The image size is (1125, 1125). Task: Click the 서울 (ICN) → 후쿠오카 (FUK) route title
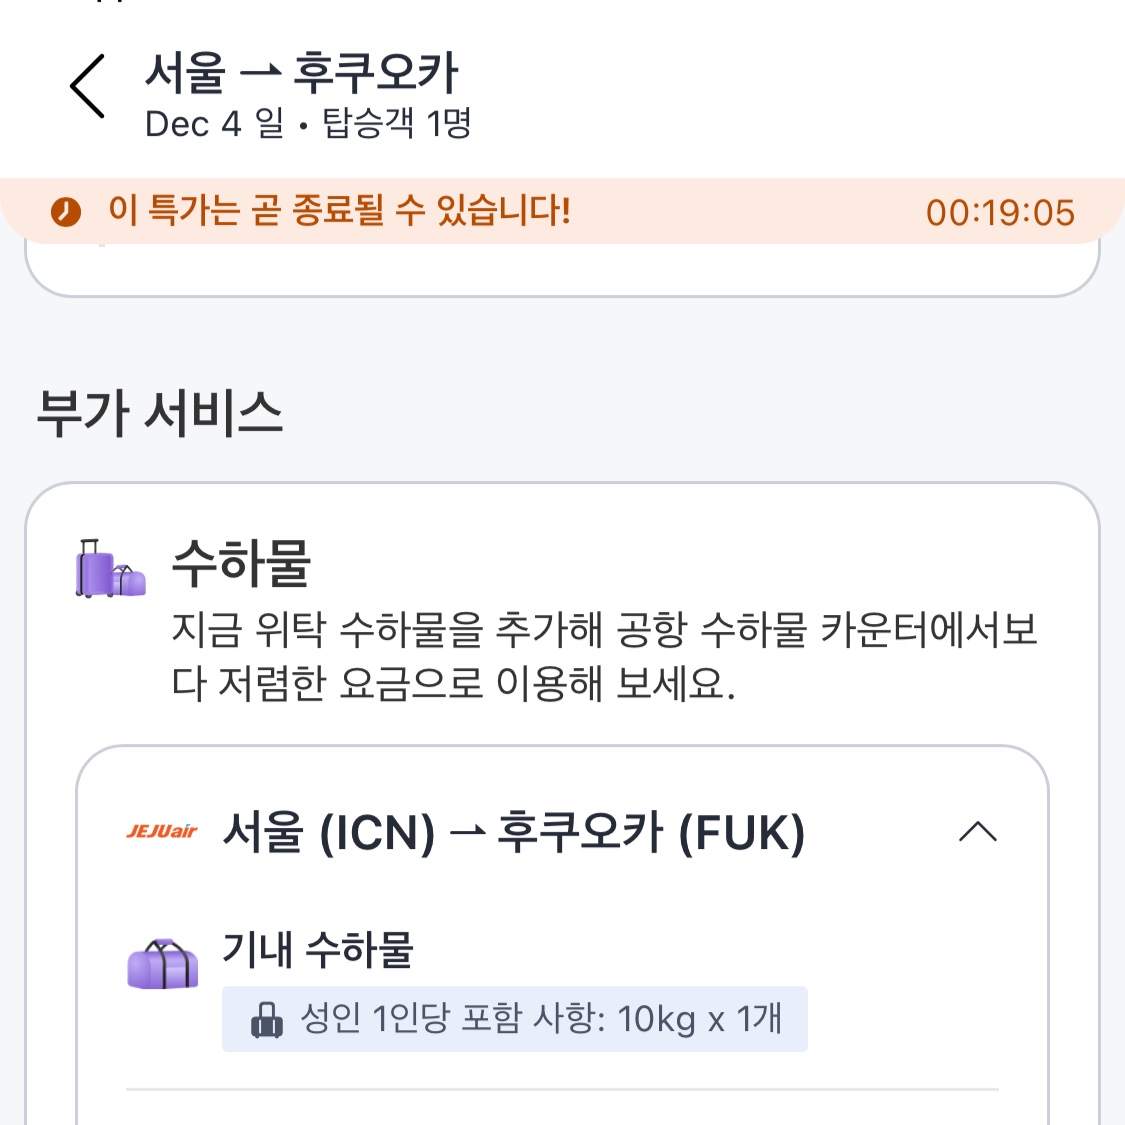coord(513,833)
